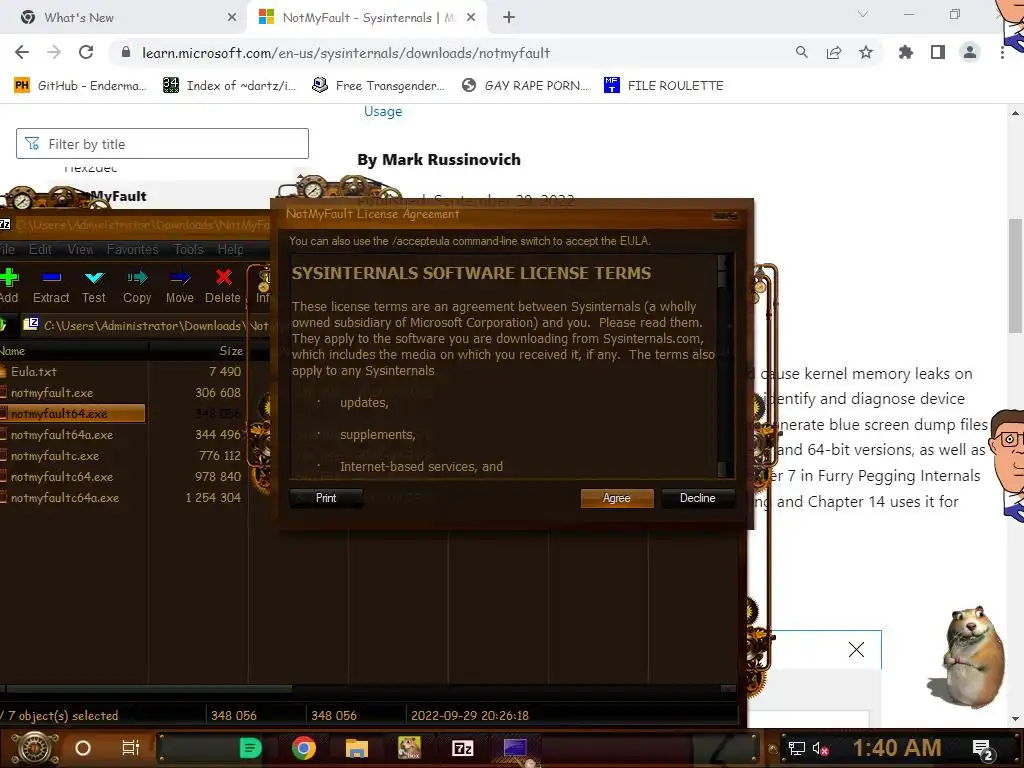Click the 1:40 AM taskbar clock
The image size is (1024, 768).
coord(897,748)
